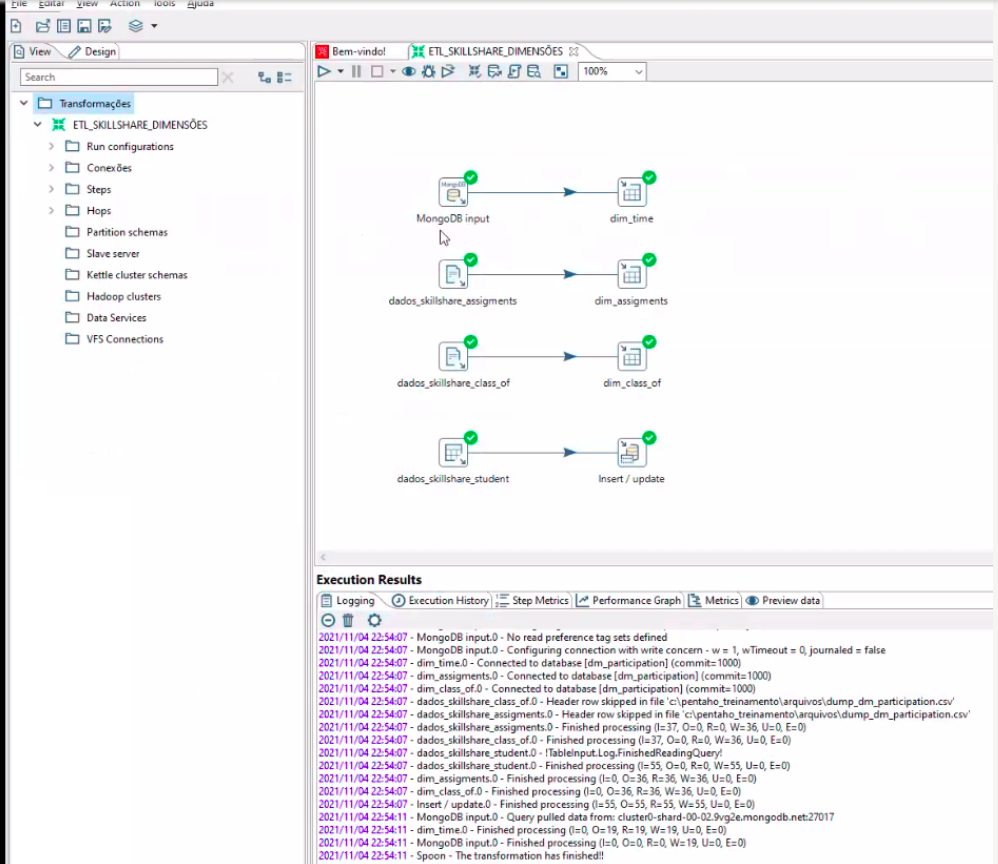This screenshot has width=998, height=864.
Task: Click the perspectives layers icon
Action: coord(136,26)
